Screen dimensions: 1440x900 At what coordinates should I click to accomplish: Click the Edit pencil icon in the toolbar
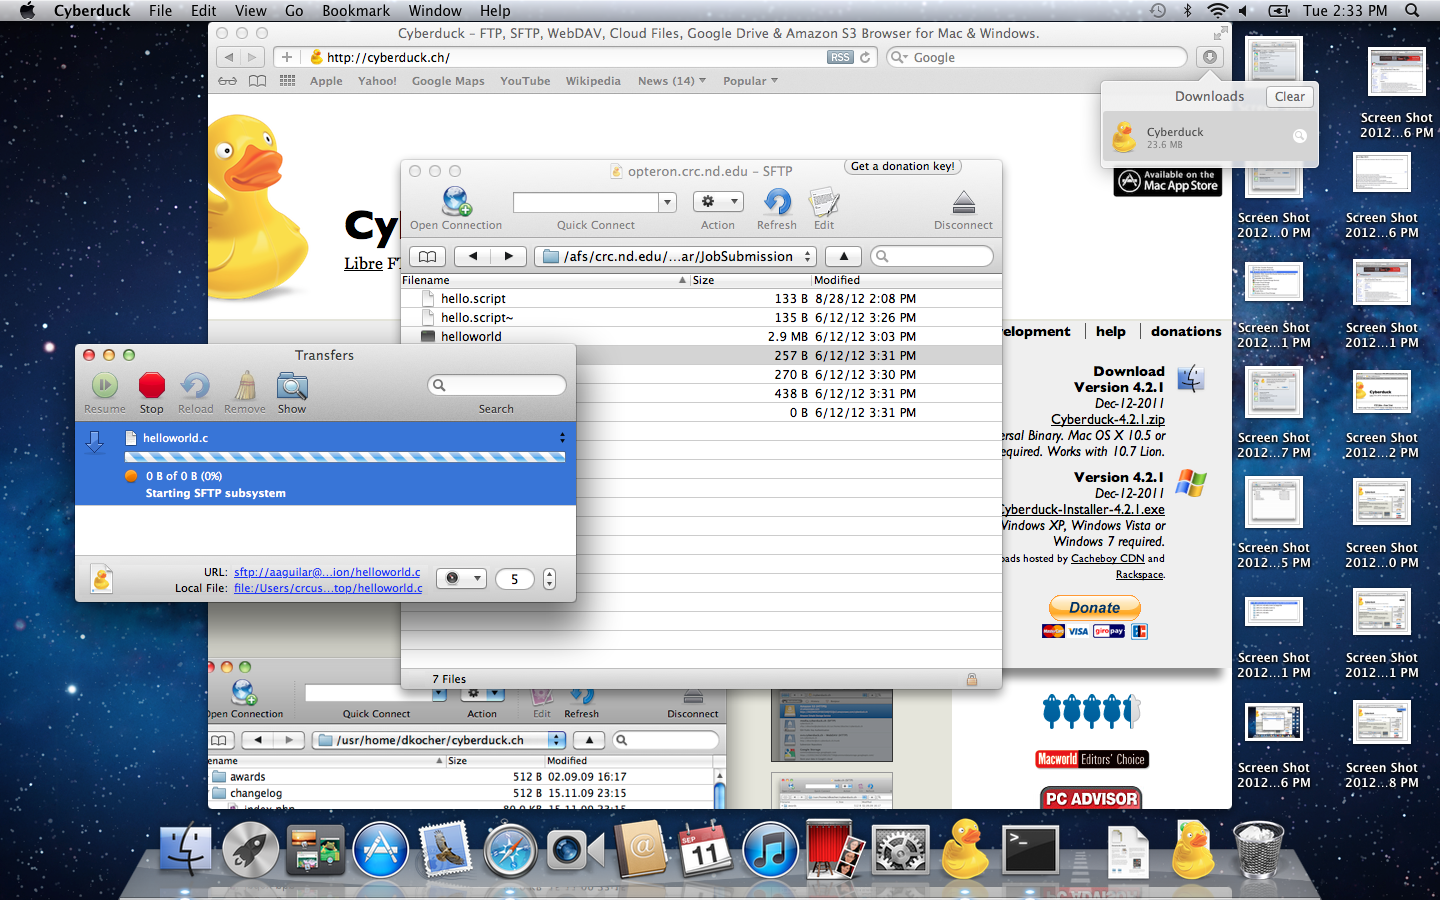tap(824, 203)
